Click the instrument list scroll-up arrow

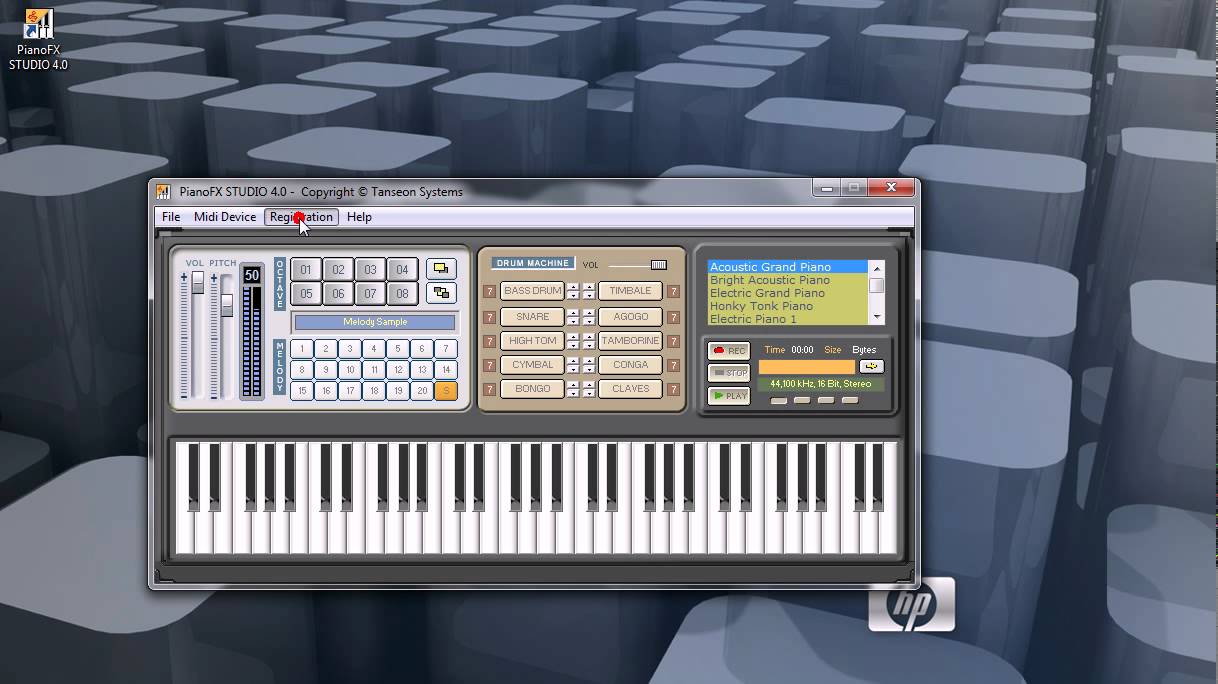click(x=877, y=267)
